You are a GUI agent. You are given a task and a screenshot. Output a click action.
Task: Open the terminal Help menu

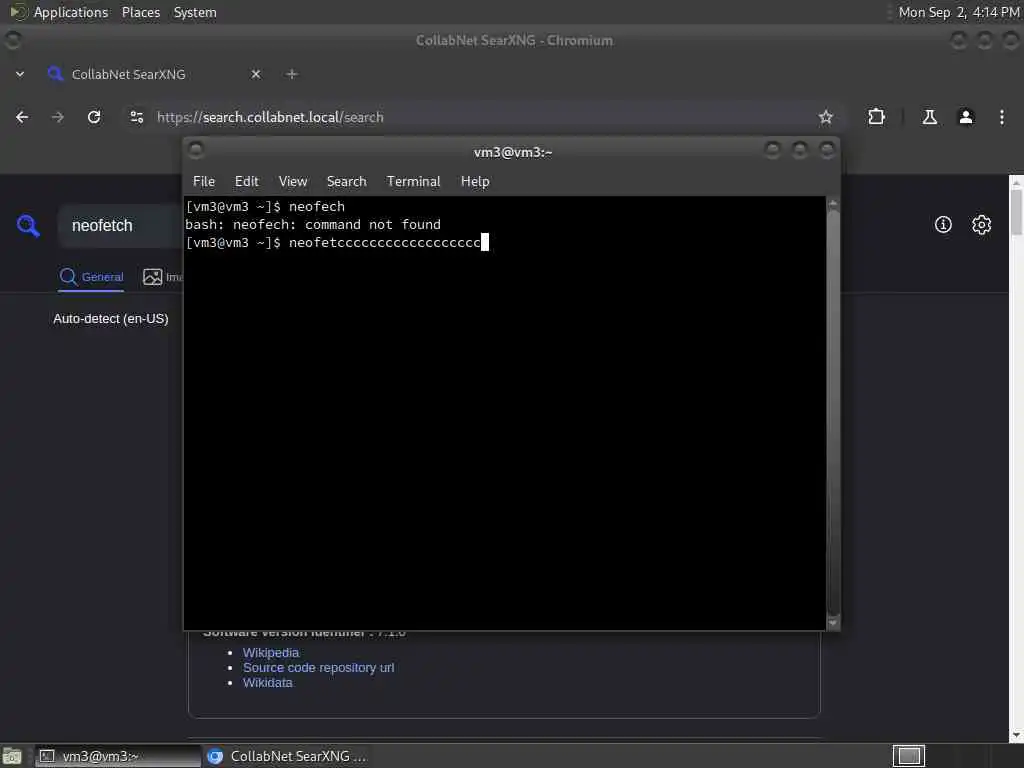(x=475, y=182)
